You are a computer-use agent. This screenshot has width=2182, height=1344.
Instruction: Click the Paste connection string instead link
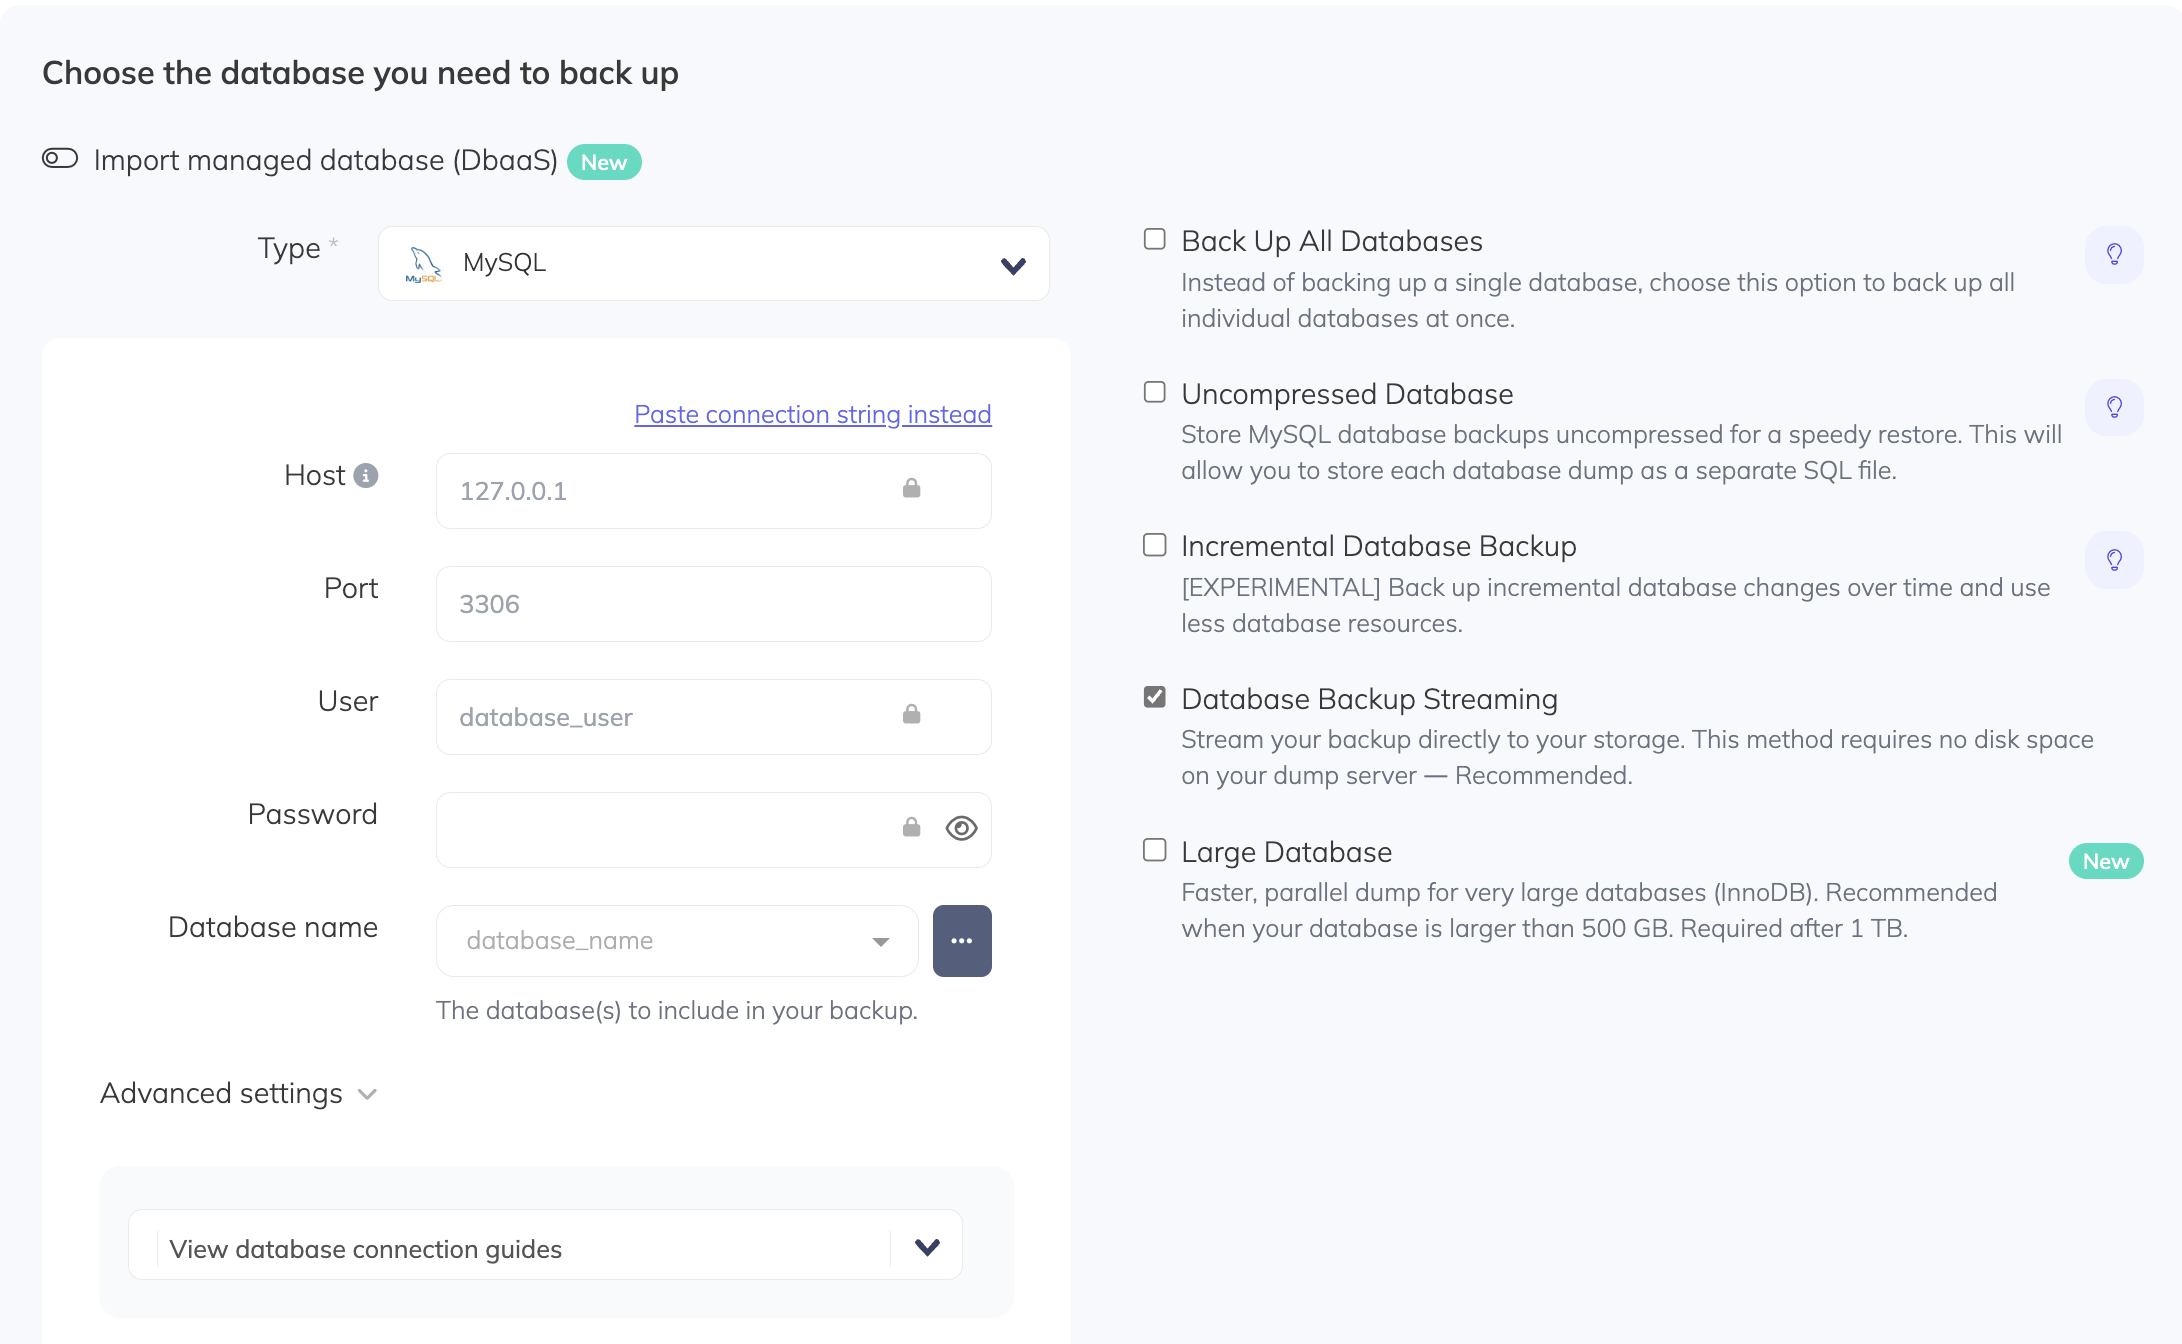(812, 414)
